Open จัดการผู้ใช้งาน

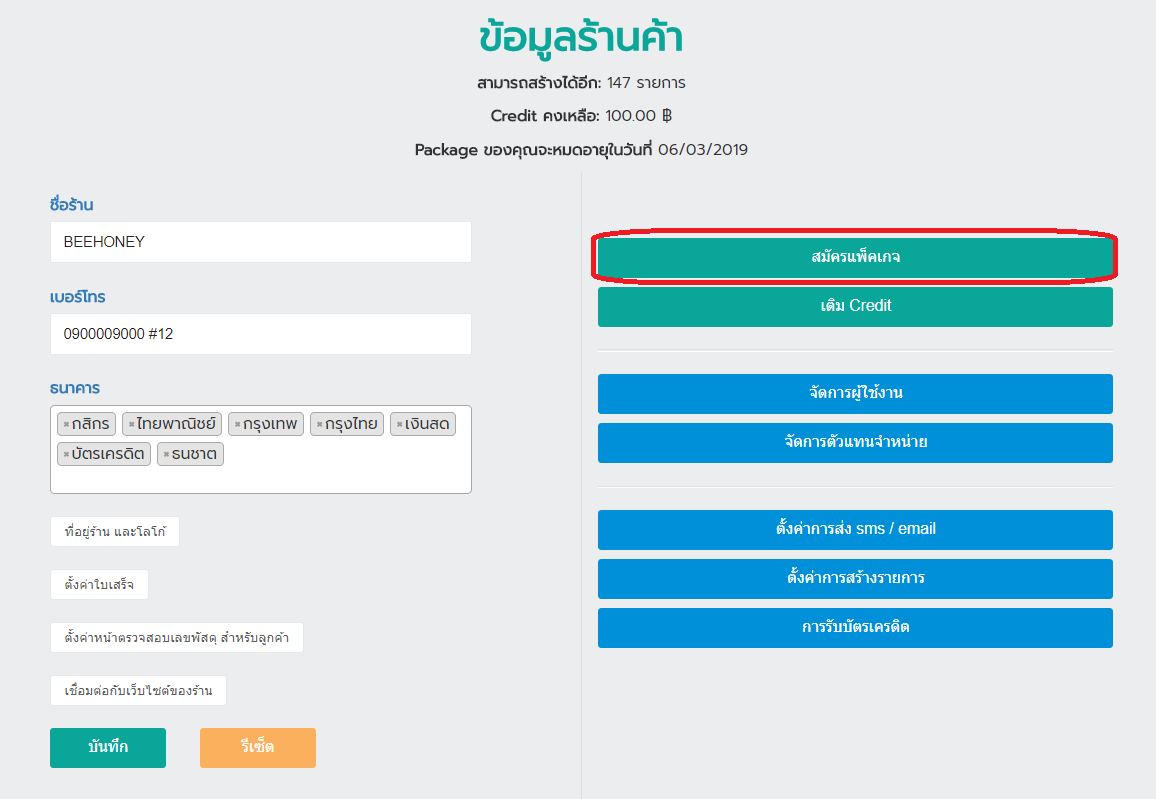coord(855,394)
